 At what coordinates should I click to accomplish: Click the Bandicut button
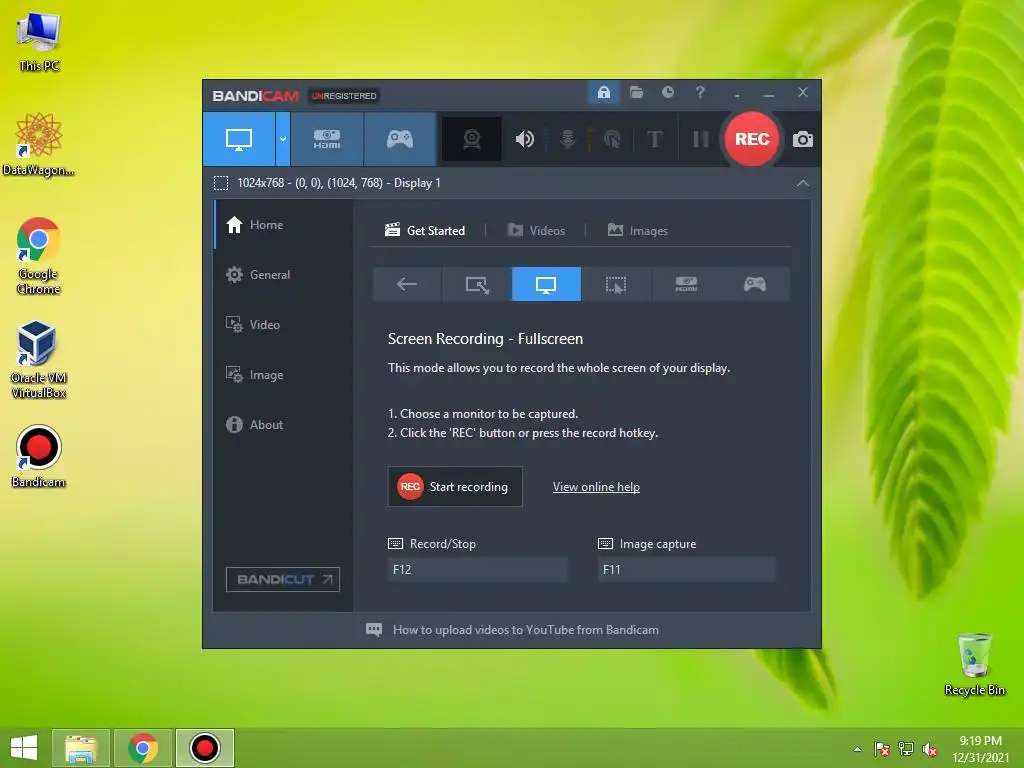283,579
